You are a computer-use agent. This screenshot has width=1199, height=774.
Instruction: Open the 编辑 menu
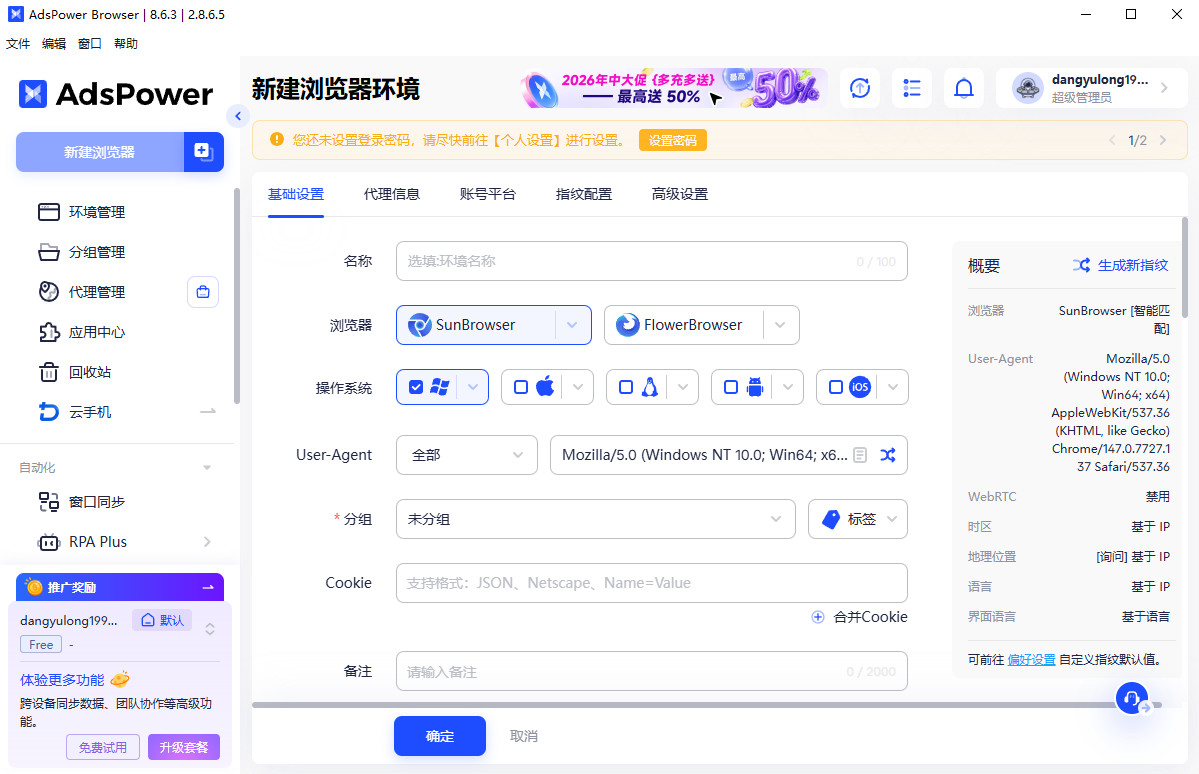point(54,44)
